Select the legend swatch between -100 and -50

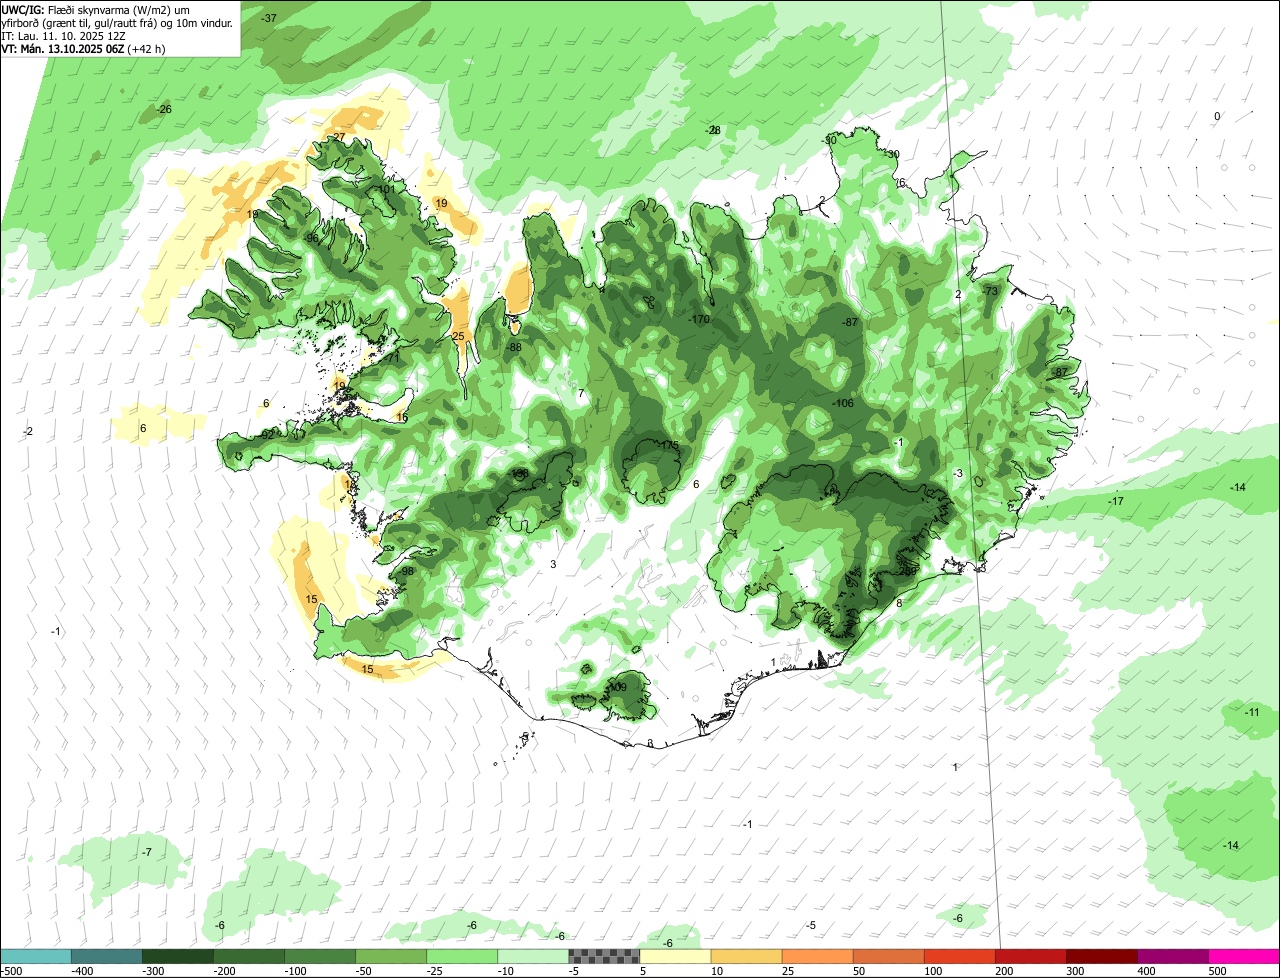pos(319,956)
